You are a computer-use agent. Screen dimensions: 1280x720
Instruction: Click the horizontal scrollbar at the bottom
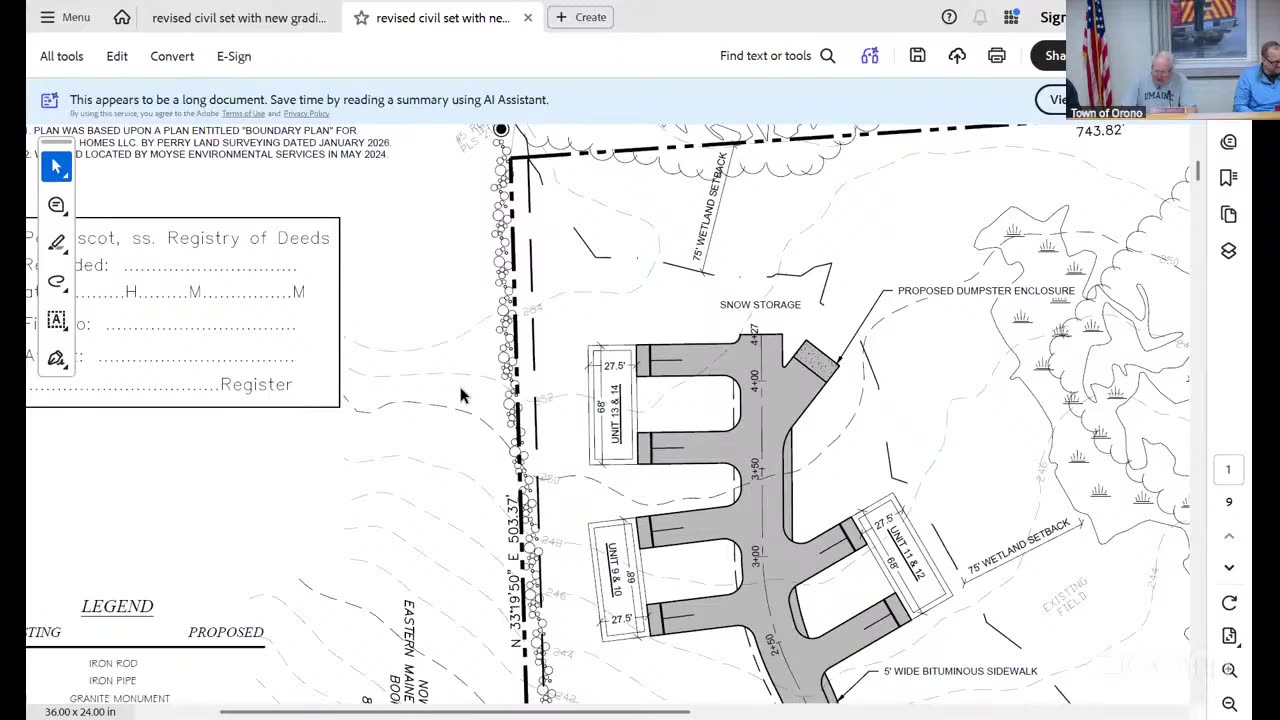coord(454,712)
